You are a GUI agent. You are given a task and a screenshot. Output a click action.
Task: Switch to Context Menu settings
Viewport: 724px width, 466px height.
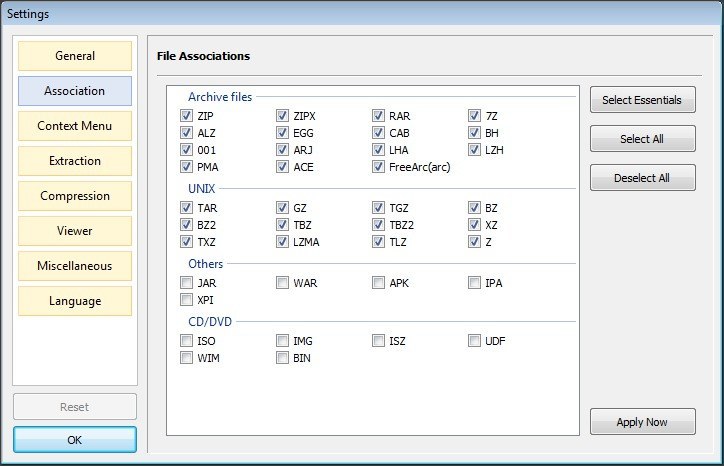pos(75,126)
